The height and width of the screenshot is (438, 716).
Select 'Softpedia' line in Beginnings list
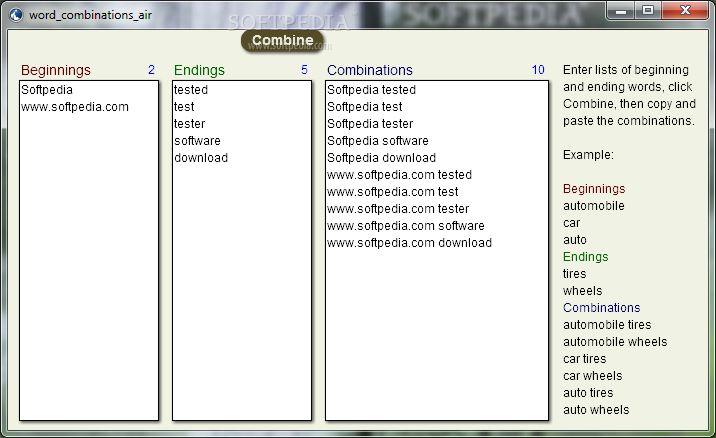47,90
